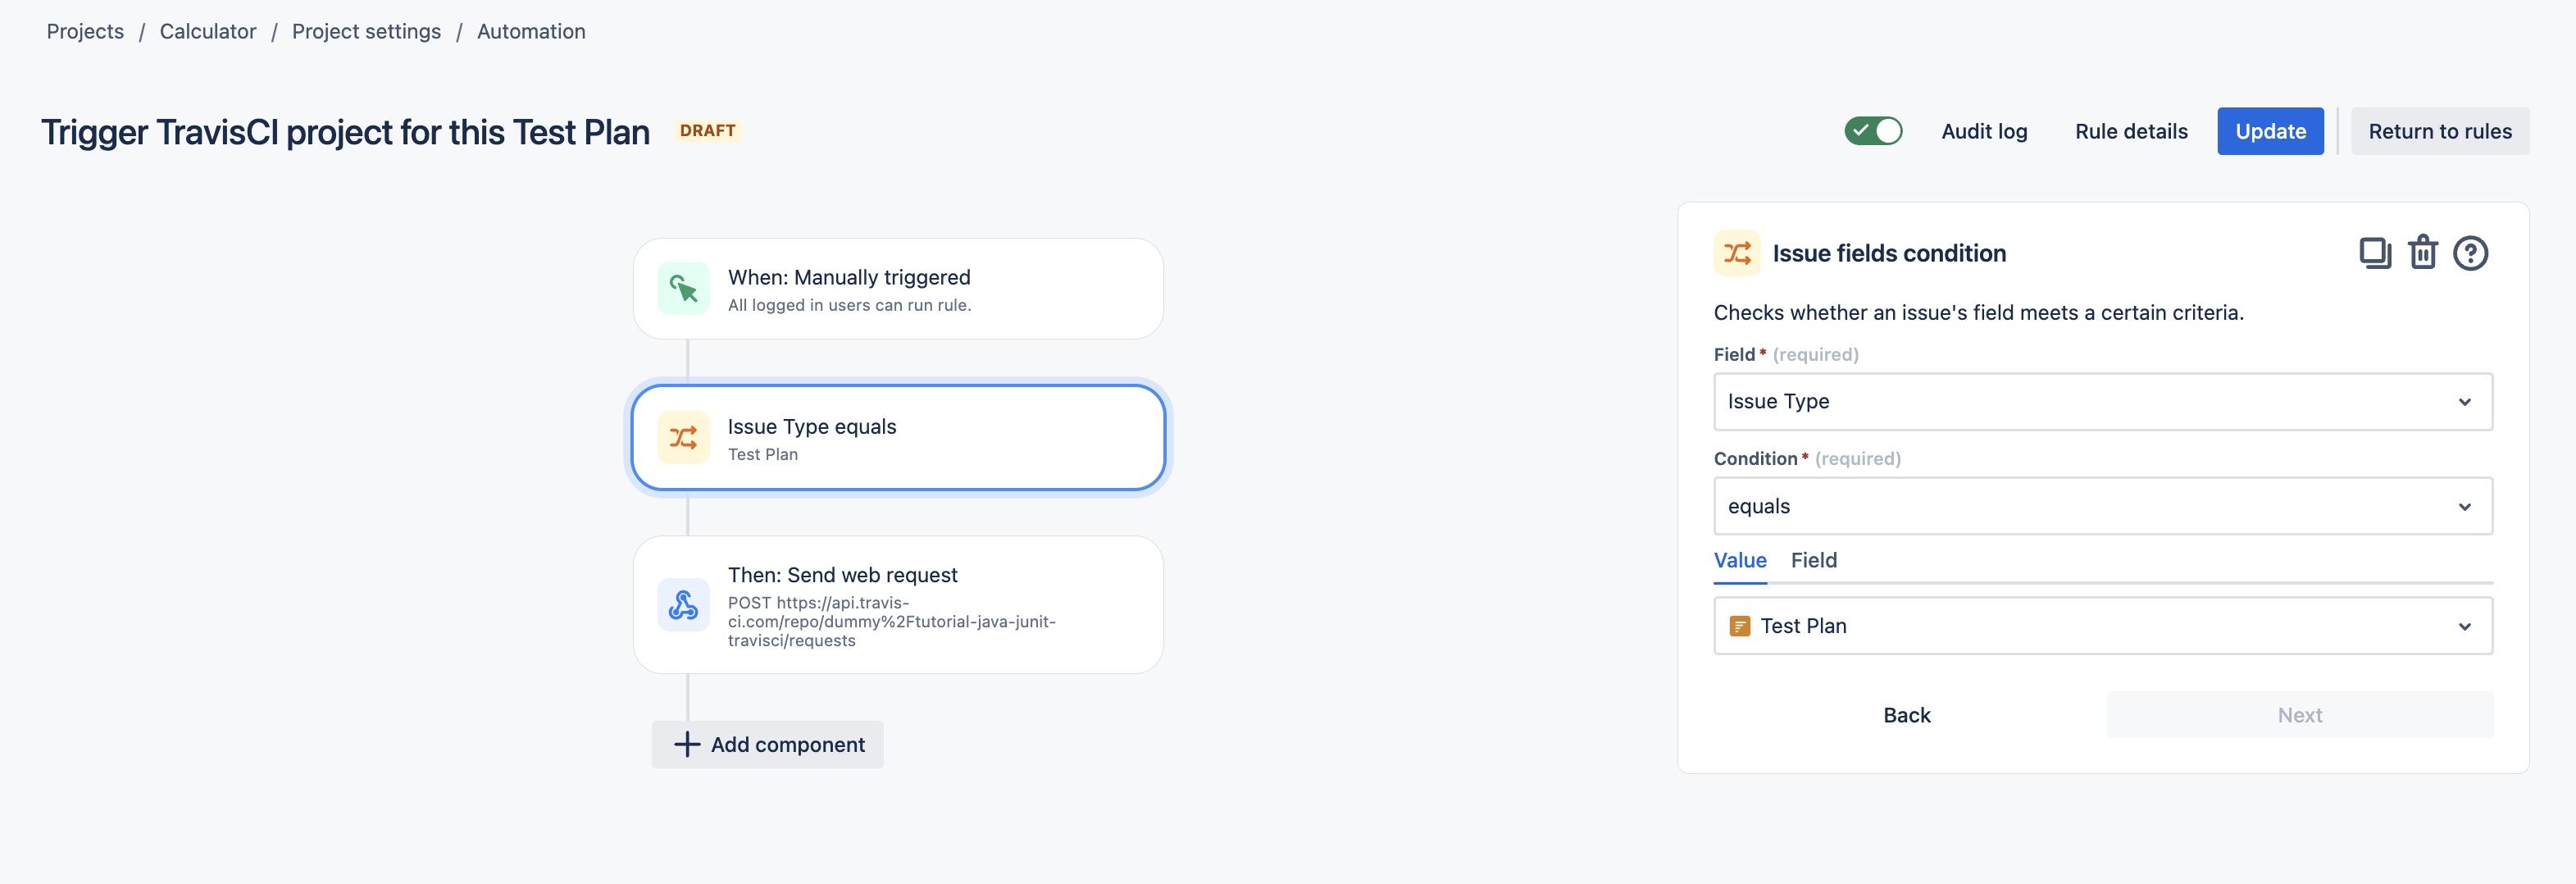Open the Test Plan value dropdown

tap(2103, 626)
